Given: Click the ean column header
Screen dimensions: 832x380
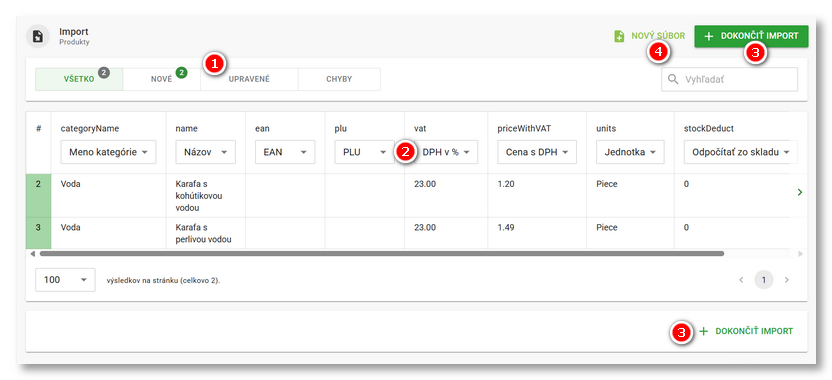Looking at the screenshot, I should pyautogui.click(x=262, y=128).
